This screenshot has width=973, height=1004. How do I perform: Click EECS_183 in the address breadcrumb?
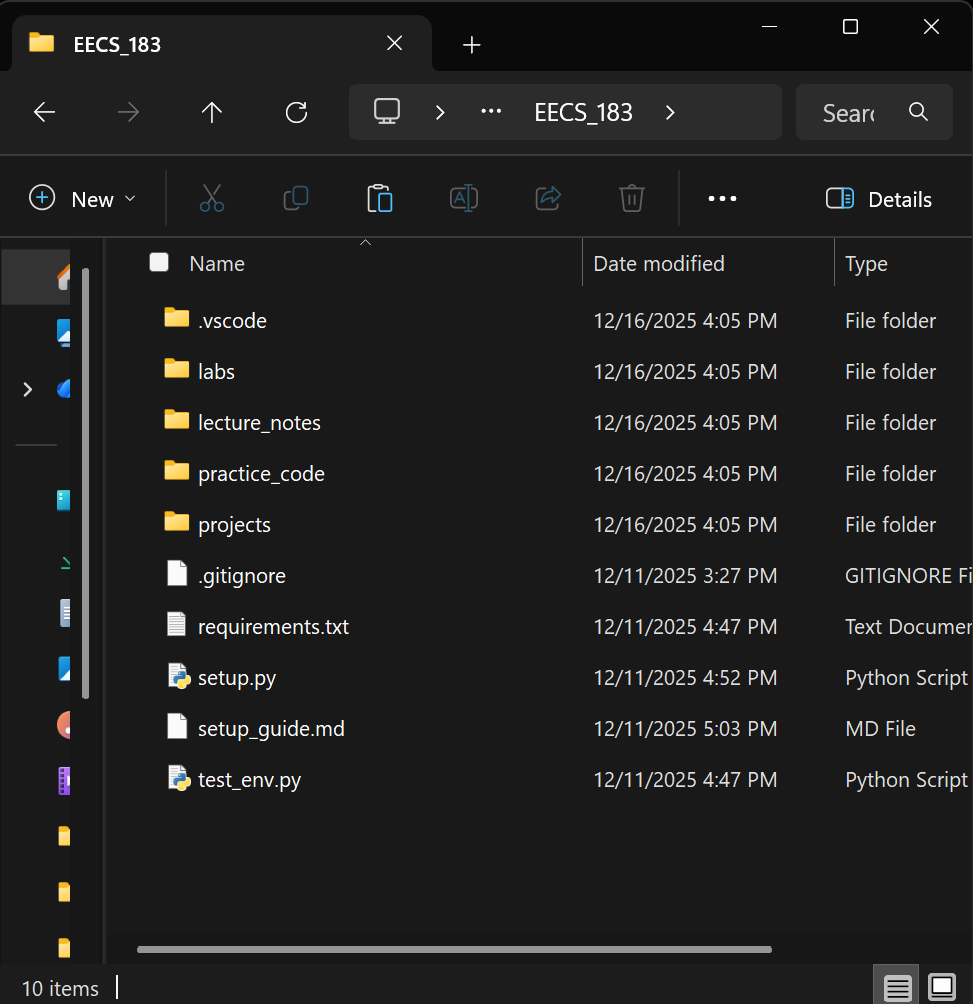pyautogui.click(x=583, y=113)
